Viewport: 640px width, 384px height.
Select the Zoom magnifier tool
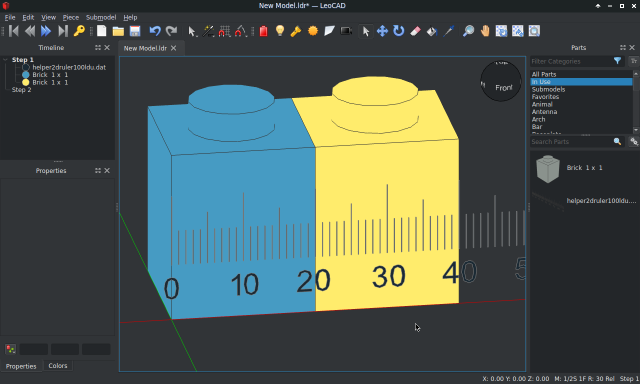[469, 31]
